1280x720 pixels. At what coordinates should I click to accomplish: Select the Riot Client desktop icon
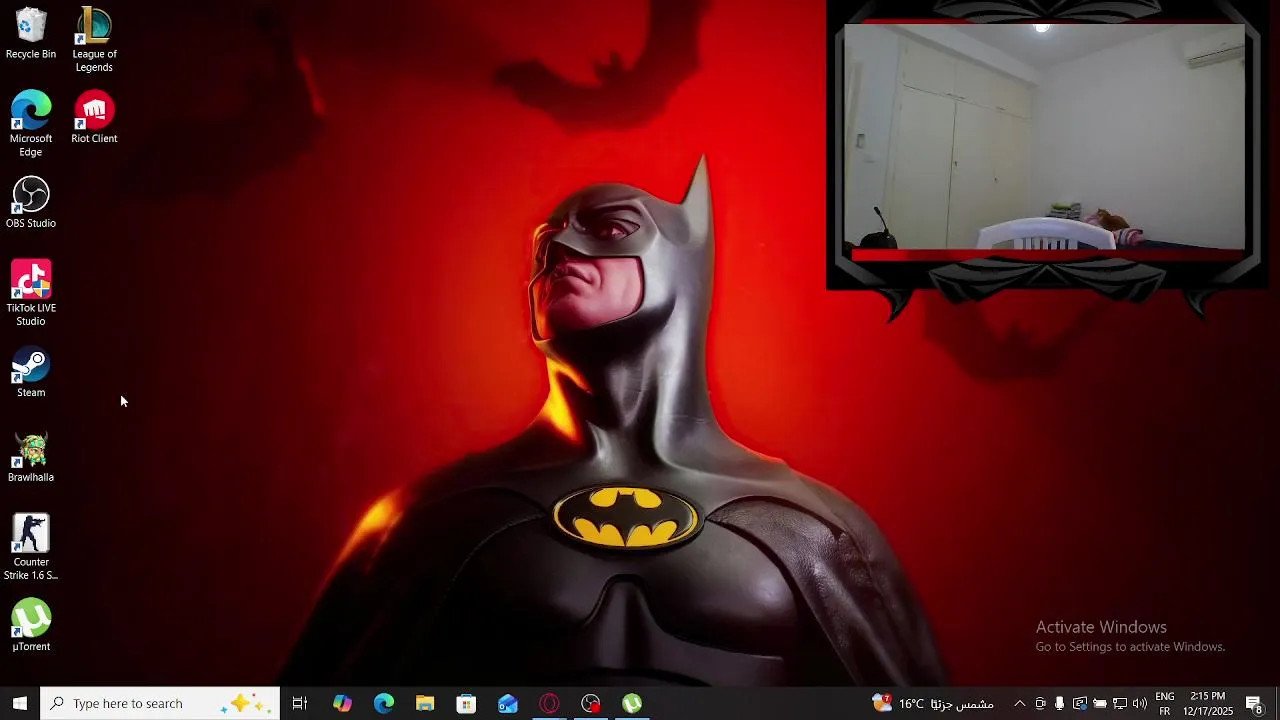pos(94,118)
